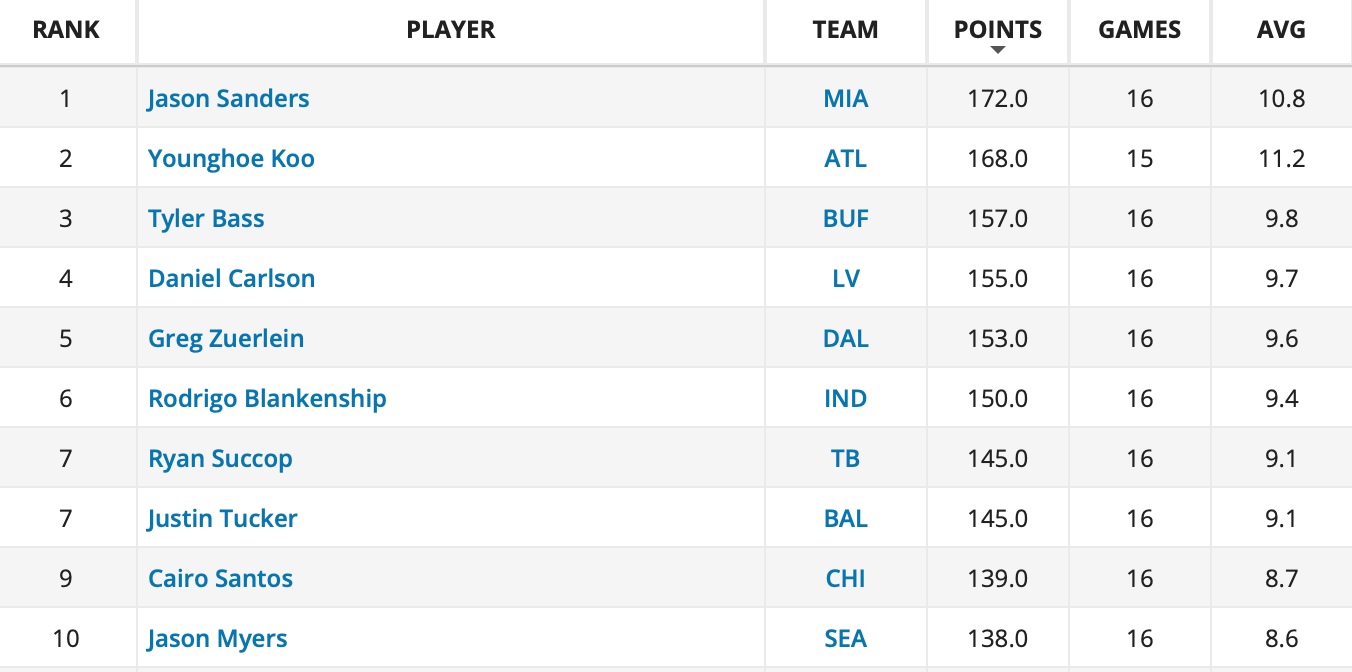
Task: Open Jason Sanders player page
Action: pos(228,98)
